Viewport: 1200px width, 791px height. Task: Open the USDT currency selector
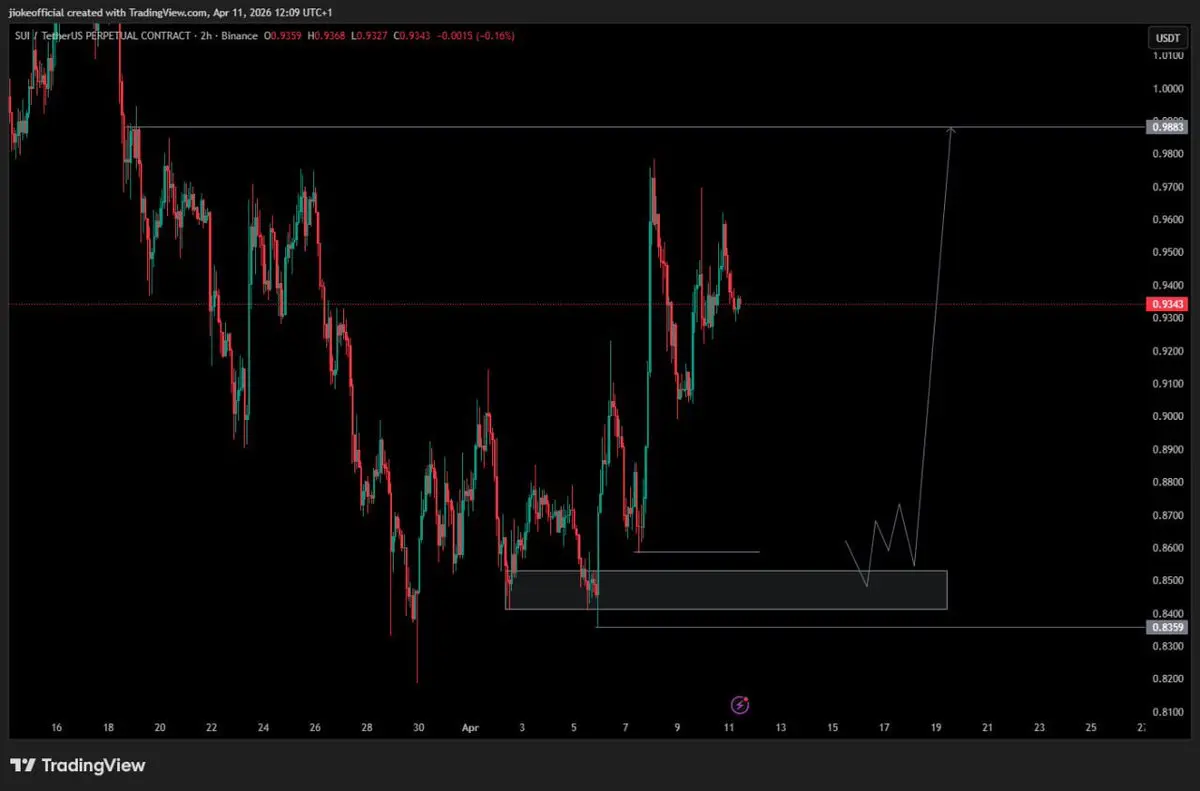pyautogui.click(x=1166, y=39)
